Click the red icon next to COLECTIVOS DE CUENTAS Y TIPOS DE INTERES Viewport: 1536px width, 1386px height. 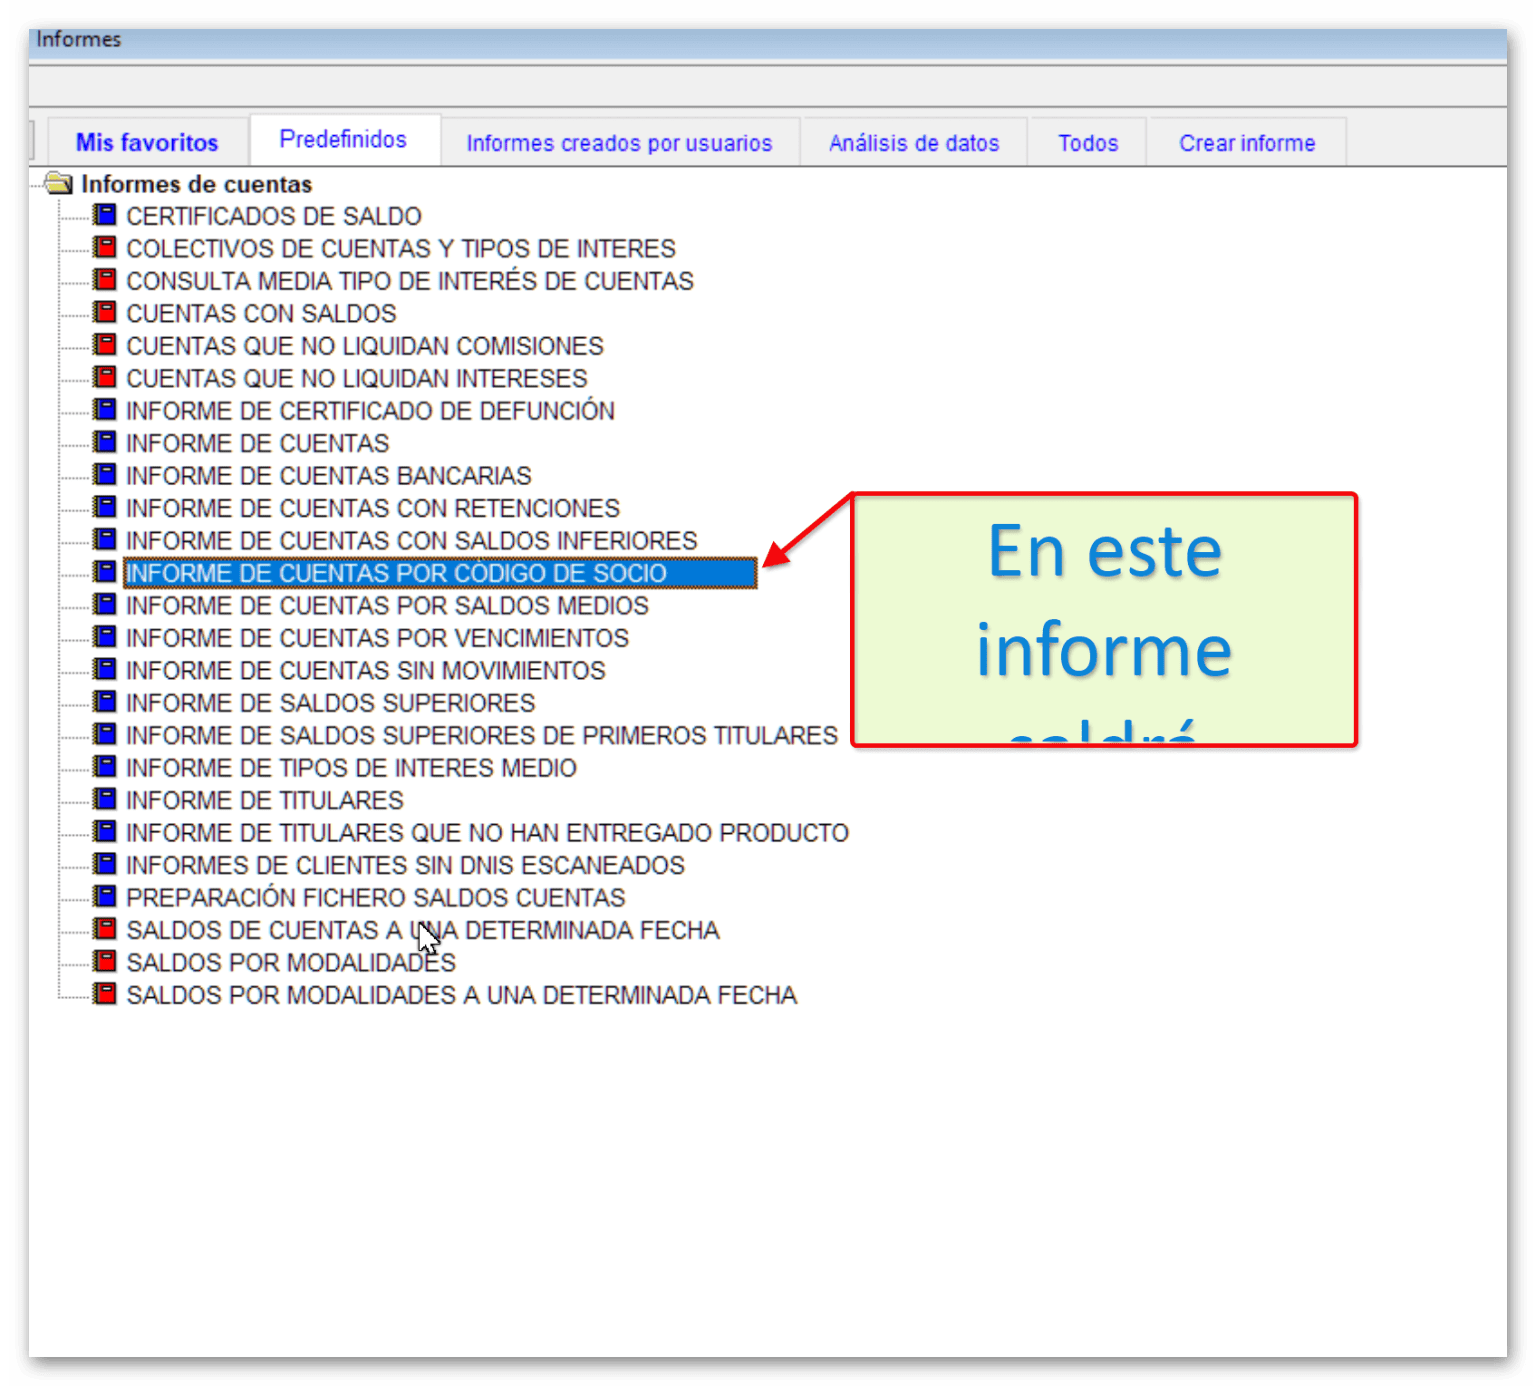click(x=105, y=247)
